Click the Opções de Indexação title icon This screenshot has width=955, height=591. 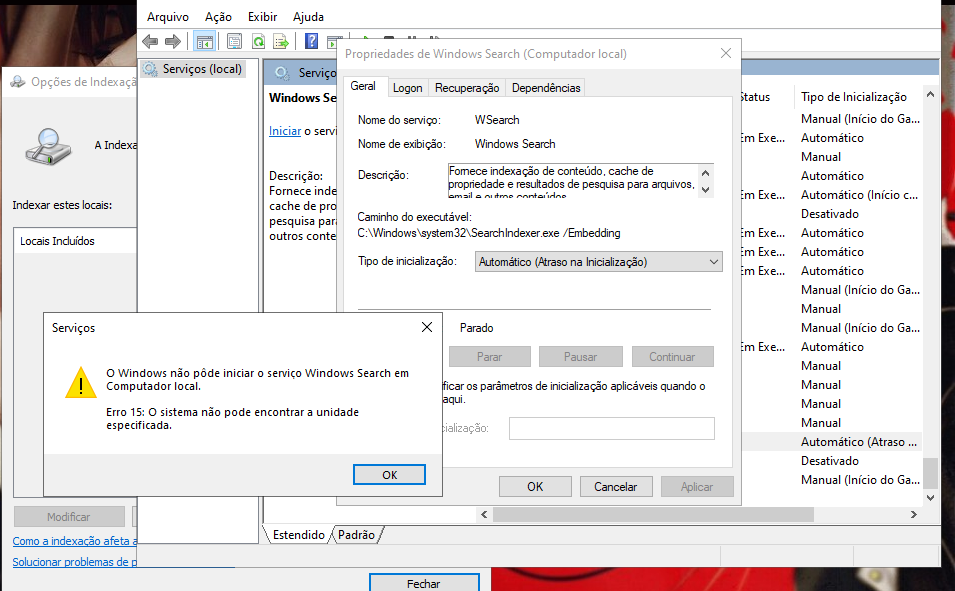coord(18,82)
